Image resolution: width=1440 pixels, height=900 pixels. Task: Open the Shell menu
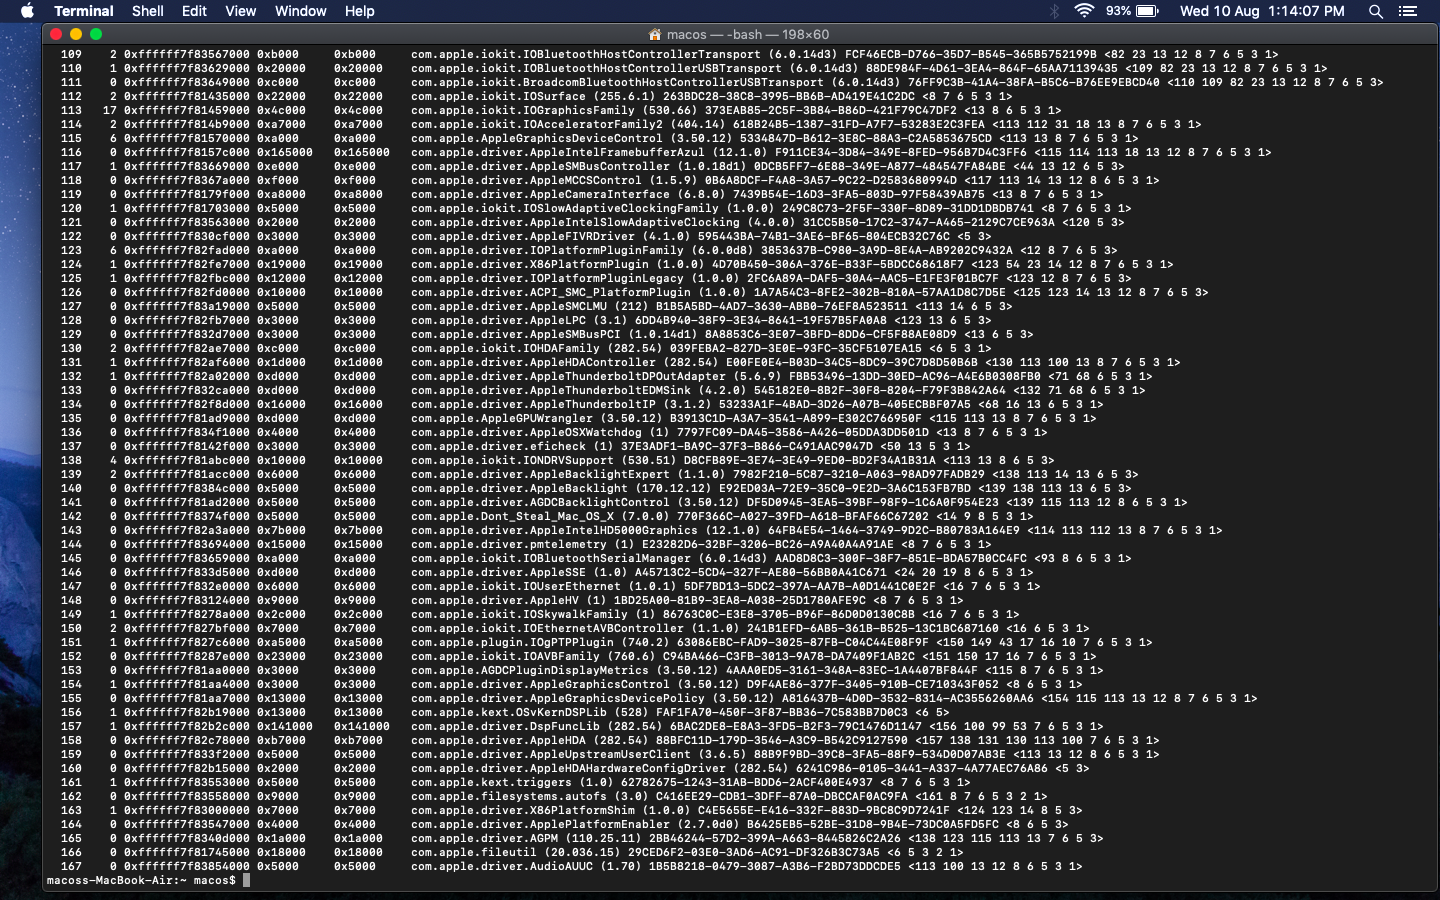[x=148, y=11]
